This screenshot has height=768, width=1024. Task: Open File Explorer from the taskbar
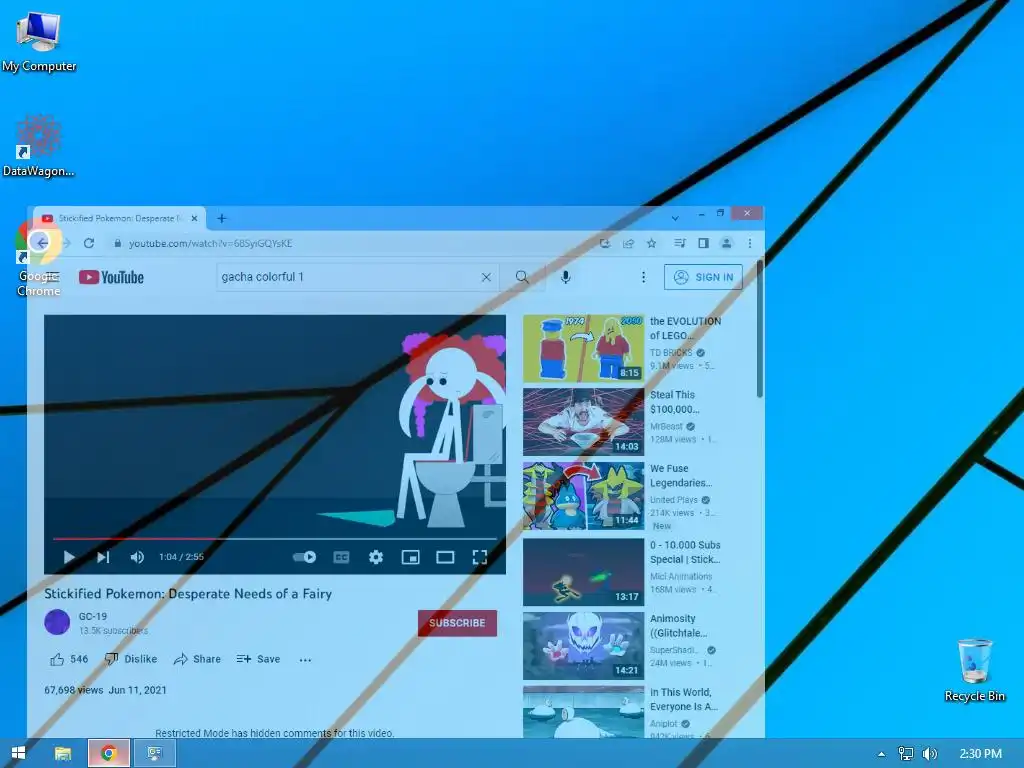click(x=63, y=753)
